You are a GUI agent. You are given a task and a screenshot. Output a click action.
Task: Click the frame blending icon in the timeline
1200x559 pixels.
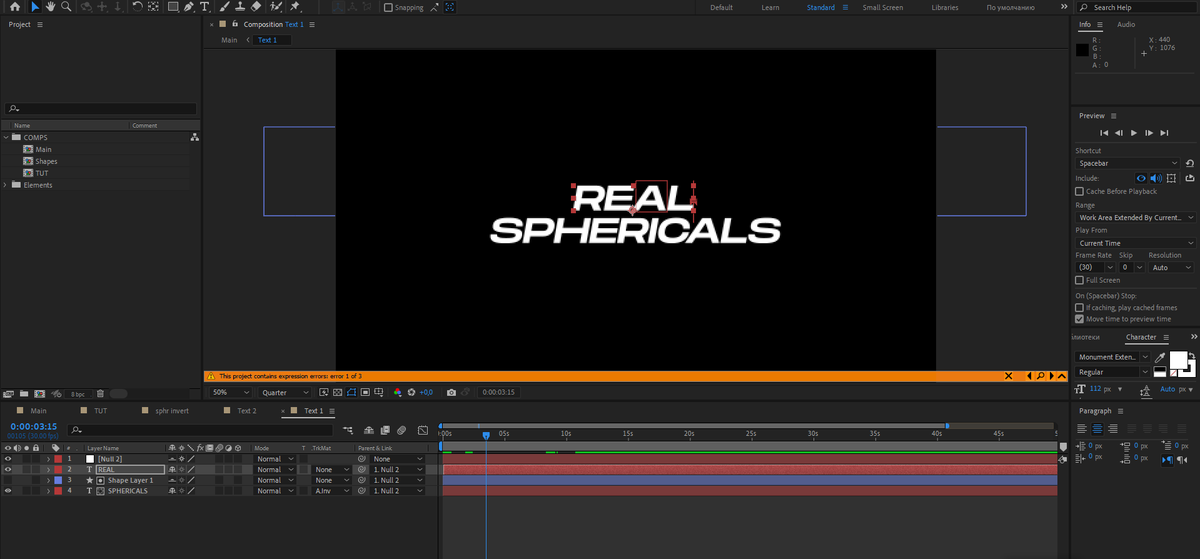pos(385,430)
